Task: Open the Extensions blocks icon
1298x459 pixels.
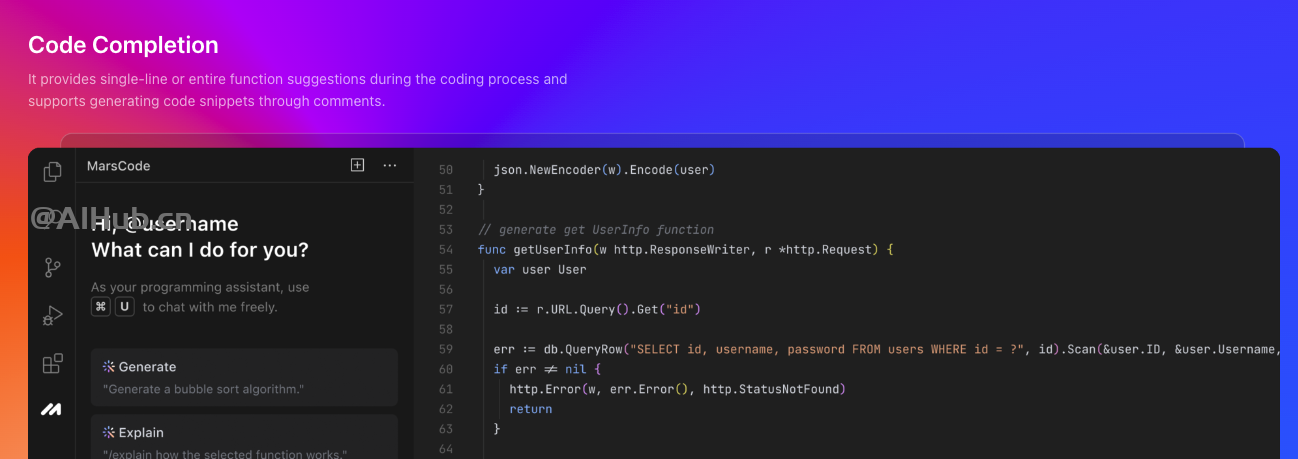Action: (x=52, y=363)
